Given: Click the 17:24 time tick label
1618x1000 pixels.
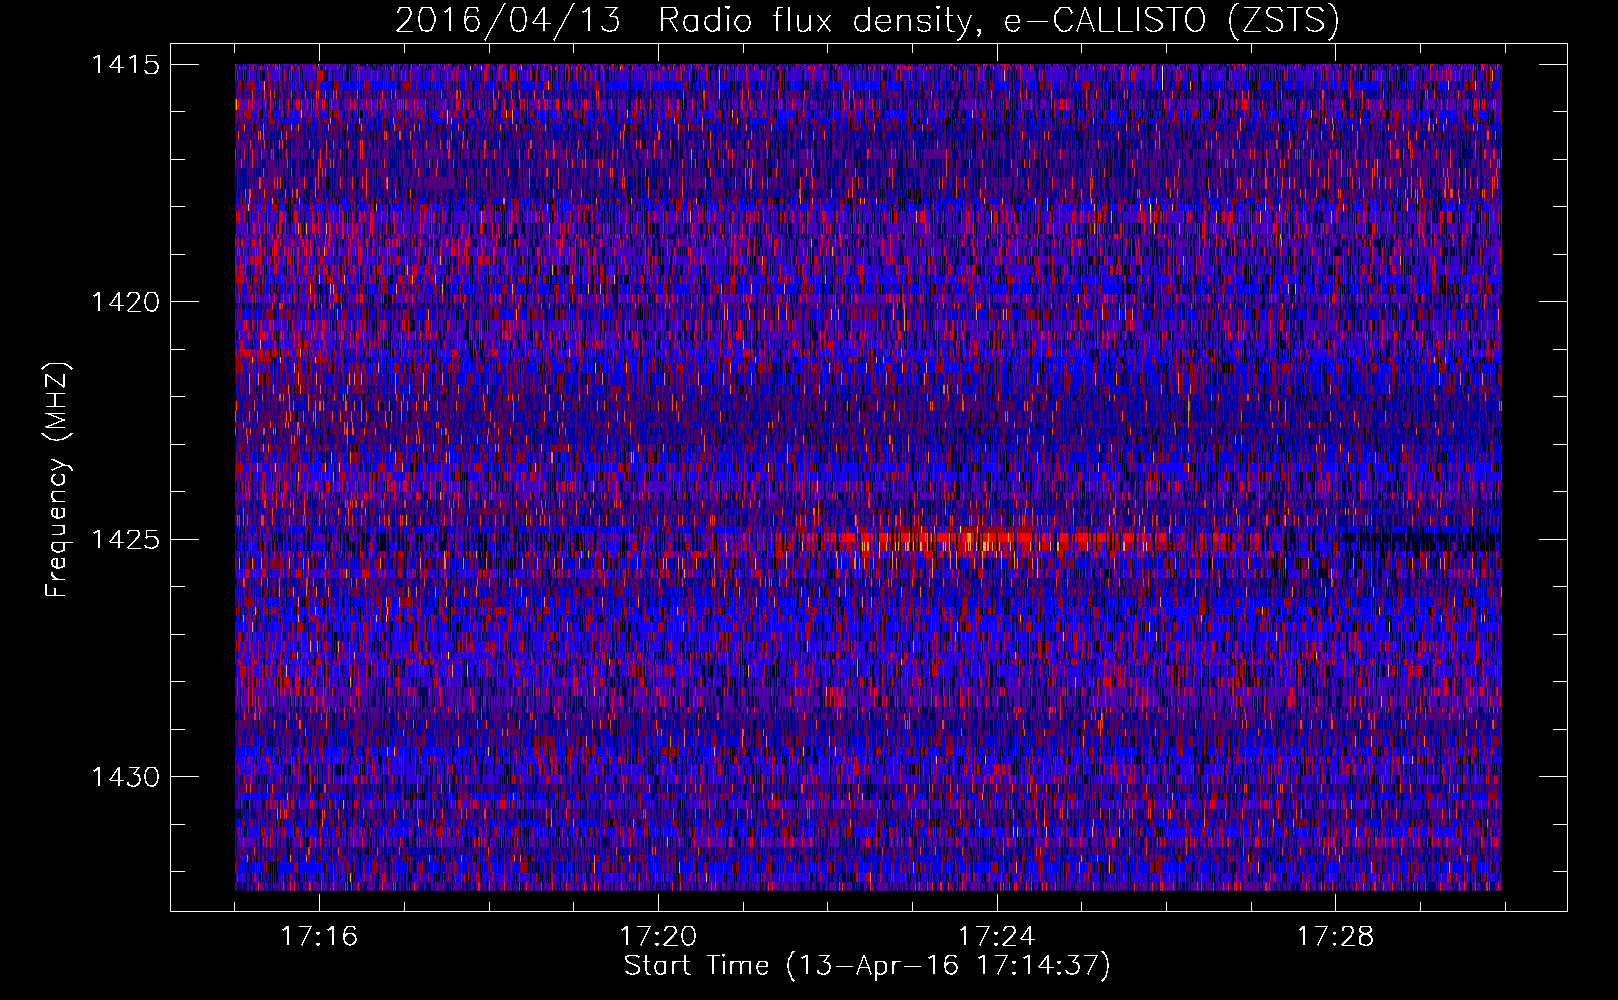Looking at the screenshot, I should (x=997, y=936).
